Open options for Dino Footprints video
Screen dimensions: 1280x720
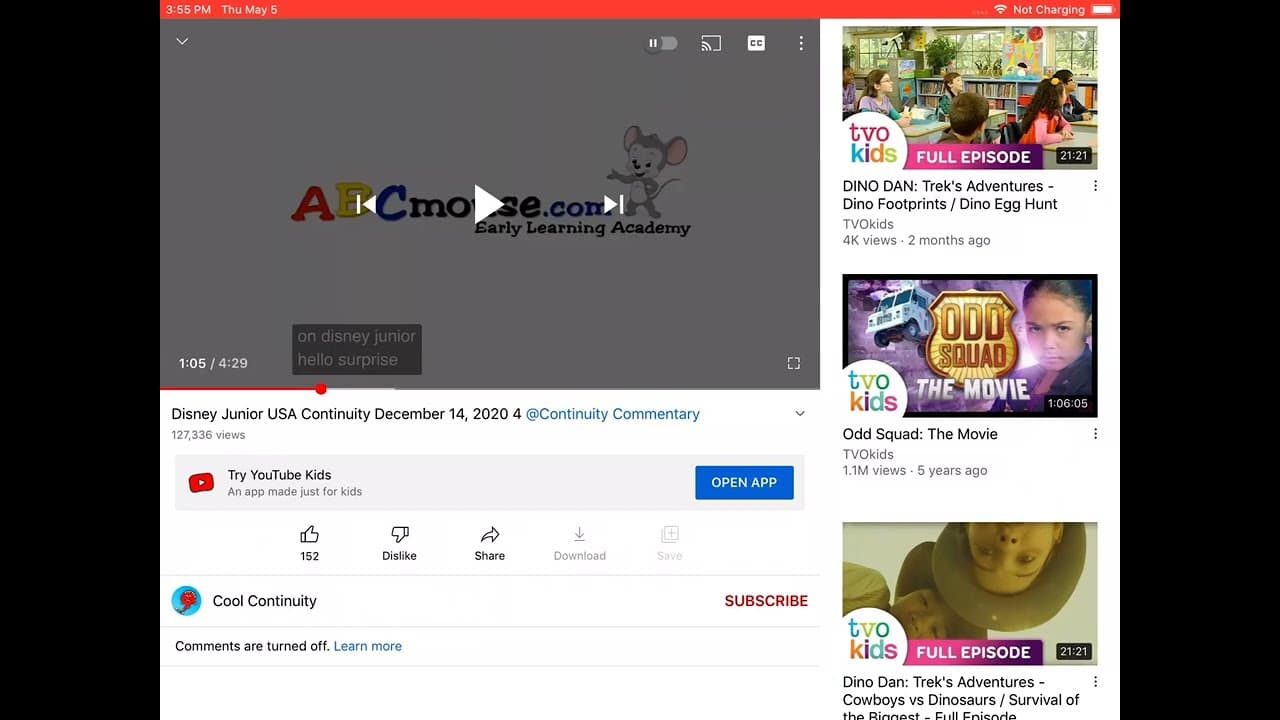1095,186
